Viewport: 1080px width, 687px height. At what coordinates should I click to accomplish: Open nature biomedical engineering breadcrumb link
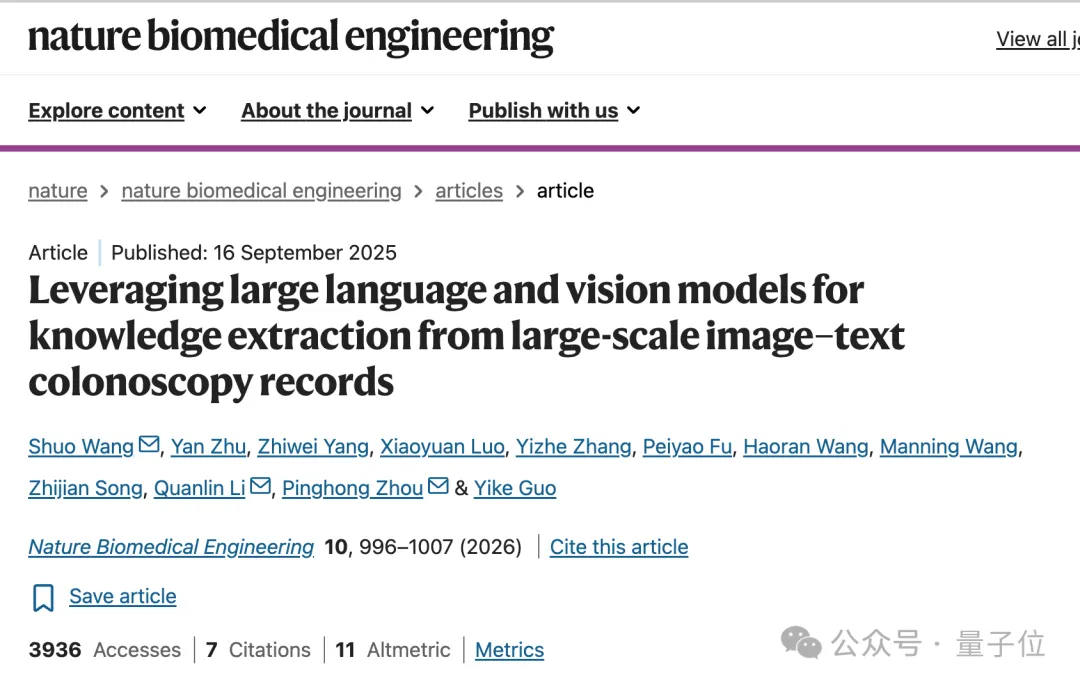pyautogui.click(x=261, y=191)
